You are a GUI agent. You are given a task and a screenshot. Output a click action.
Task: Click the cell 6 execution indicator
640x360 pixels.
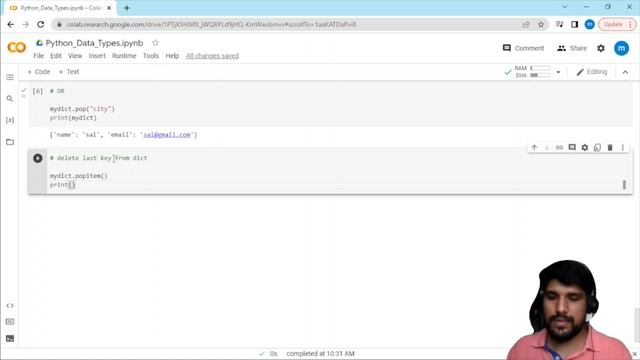pos(38,91)
